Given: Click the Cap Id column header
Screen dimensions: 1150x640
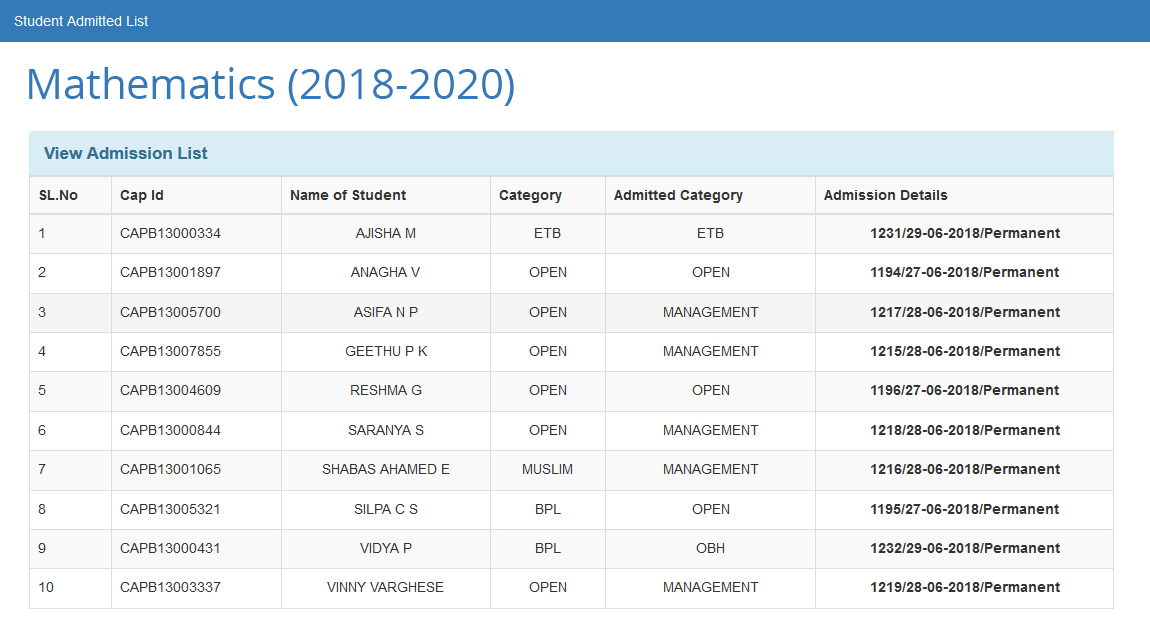Looking at the screenshot, I should coord(141,195).
